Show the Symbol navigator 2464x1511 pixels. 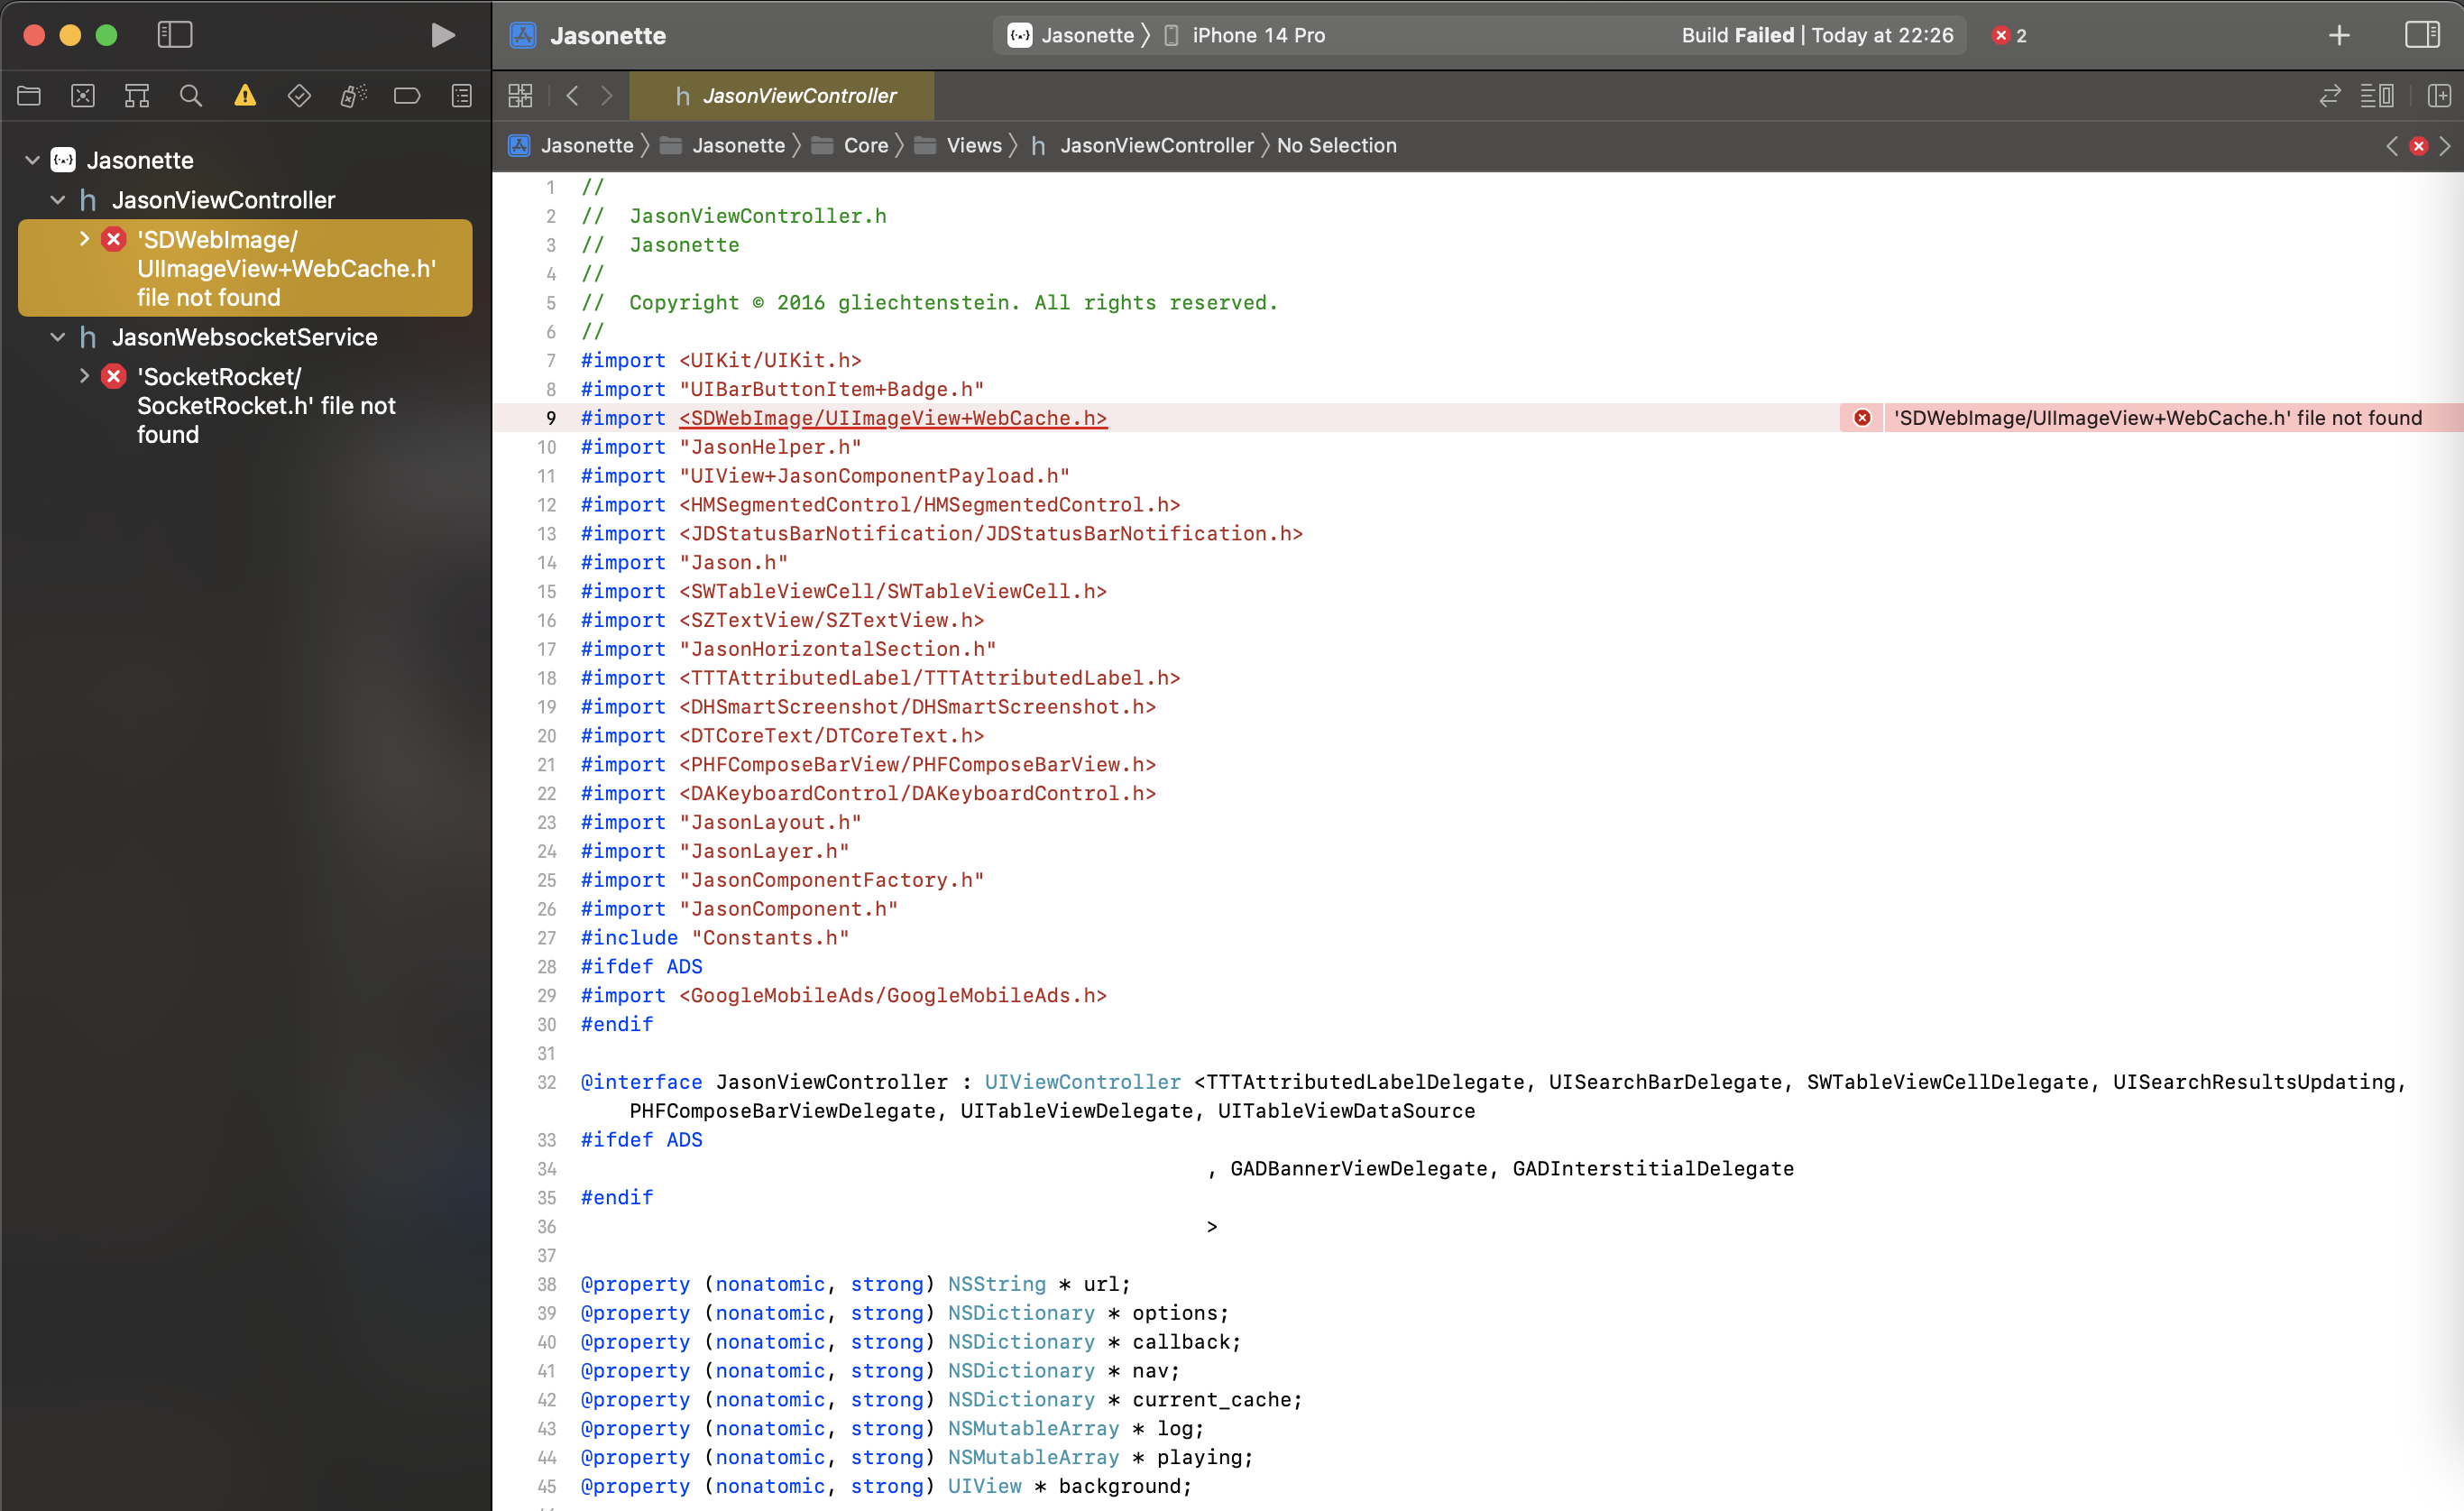click(137, 96)
